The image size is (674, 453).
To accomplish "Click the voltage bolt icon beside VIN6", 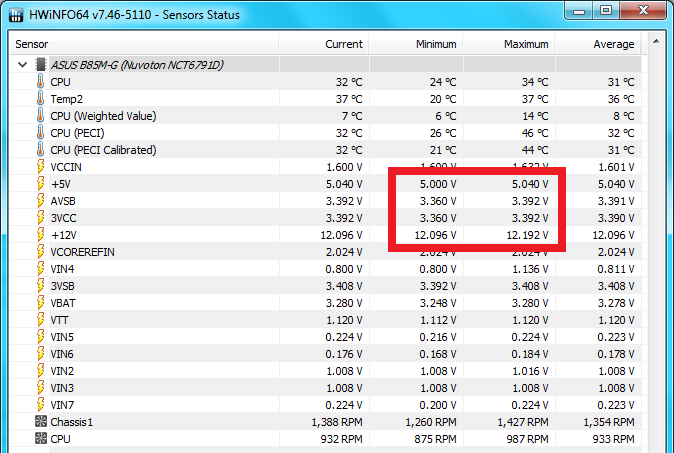I will (40, 354).
